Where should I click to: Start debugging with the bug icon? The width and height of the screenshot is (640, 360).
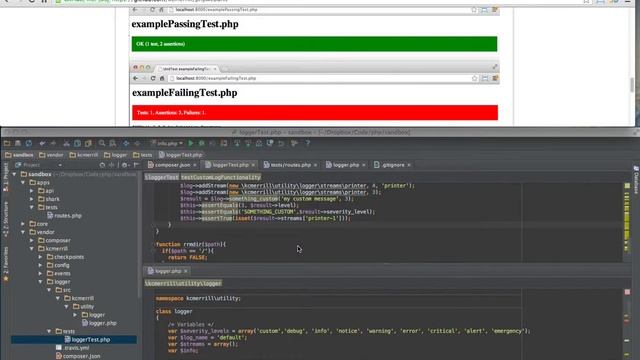tap(201, 143)
